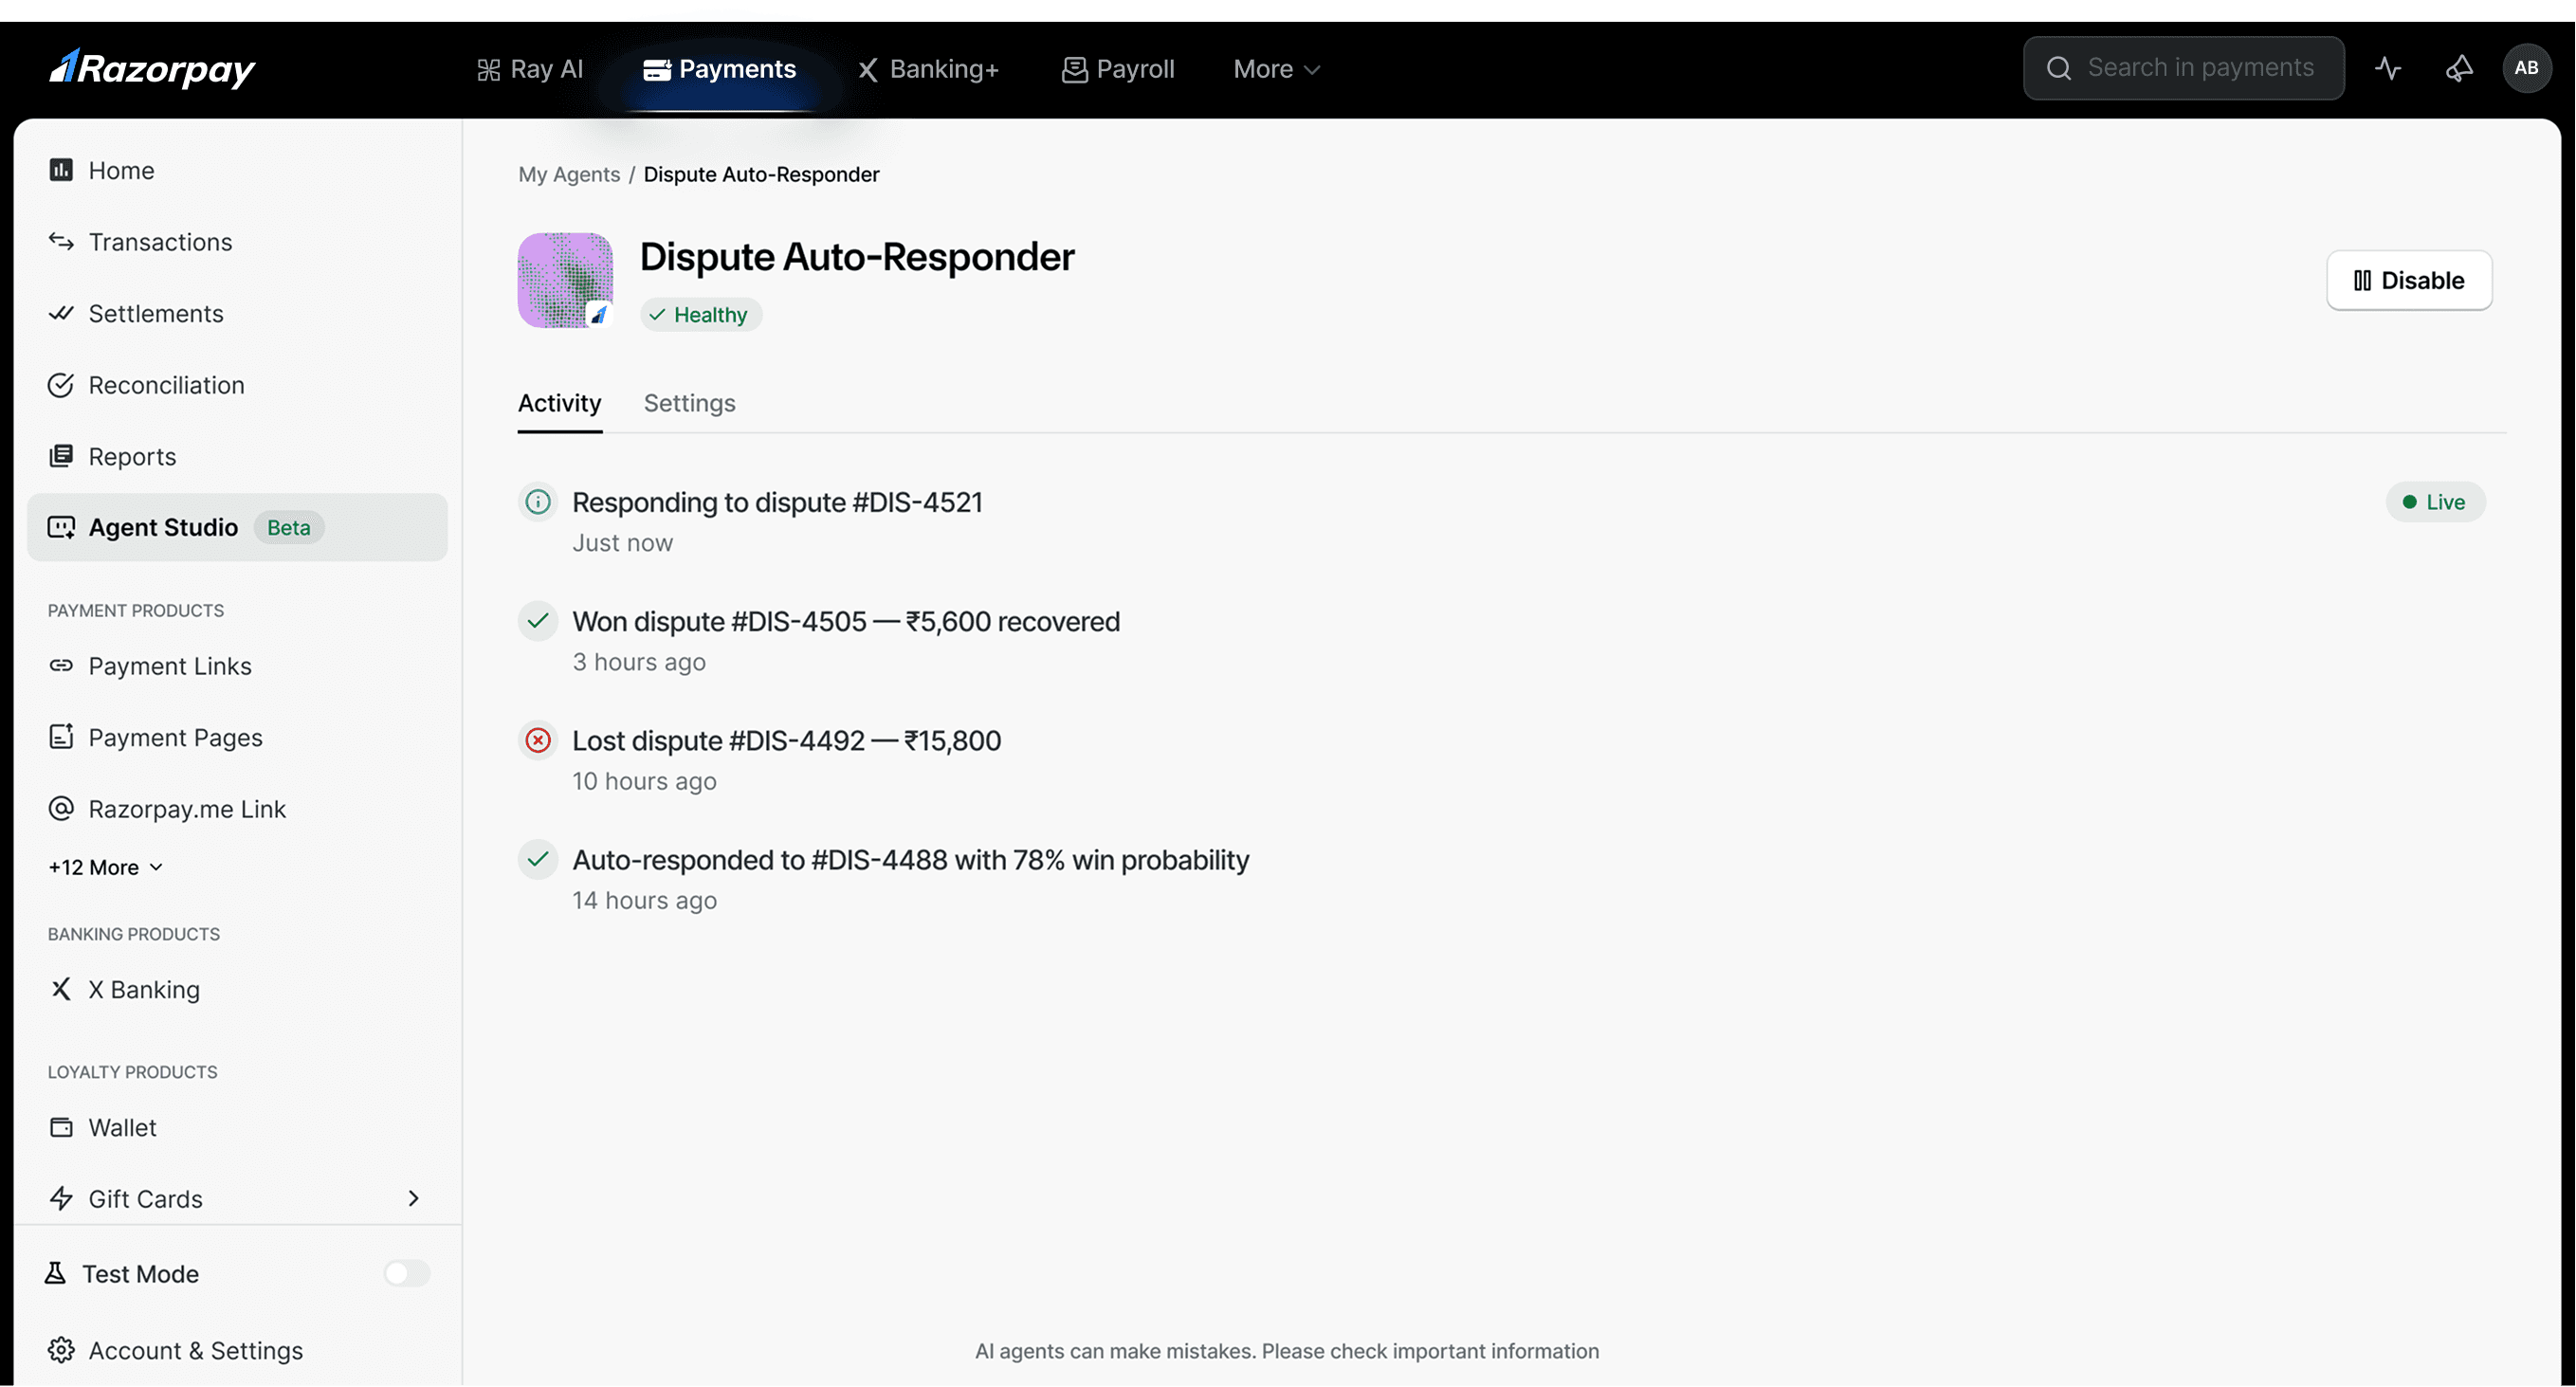Viewport: 2576px width, 1387px height.
Task: Open Reconciliation from the sidebar
Action: pyautogui.click(x=166, y=385)
